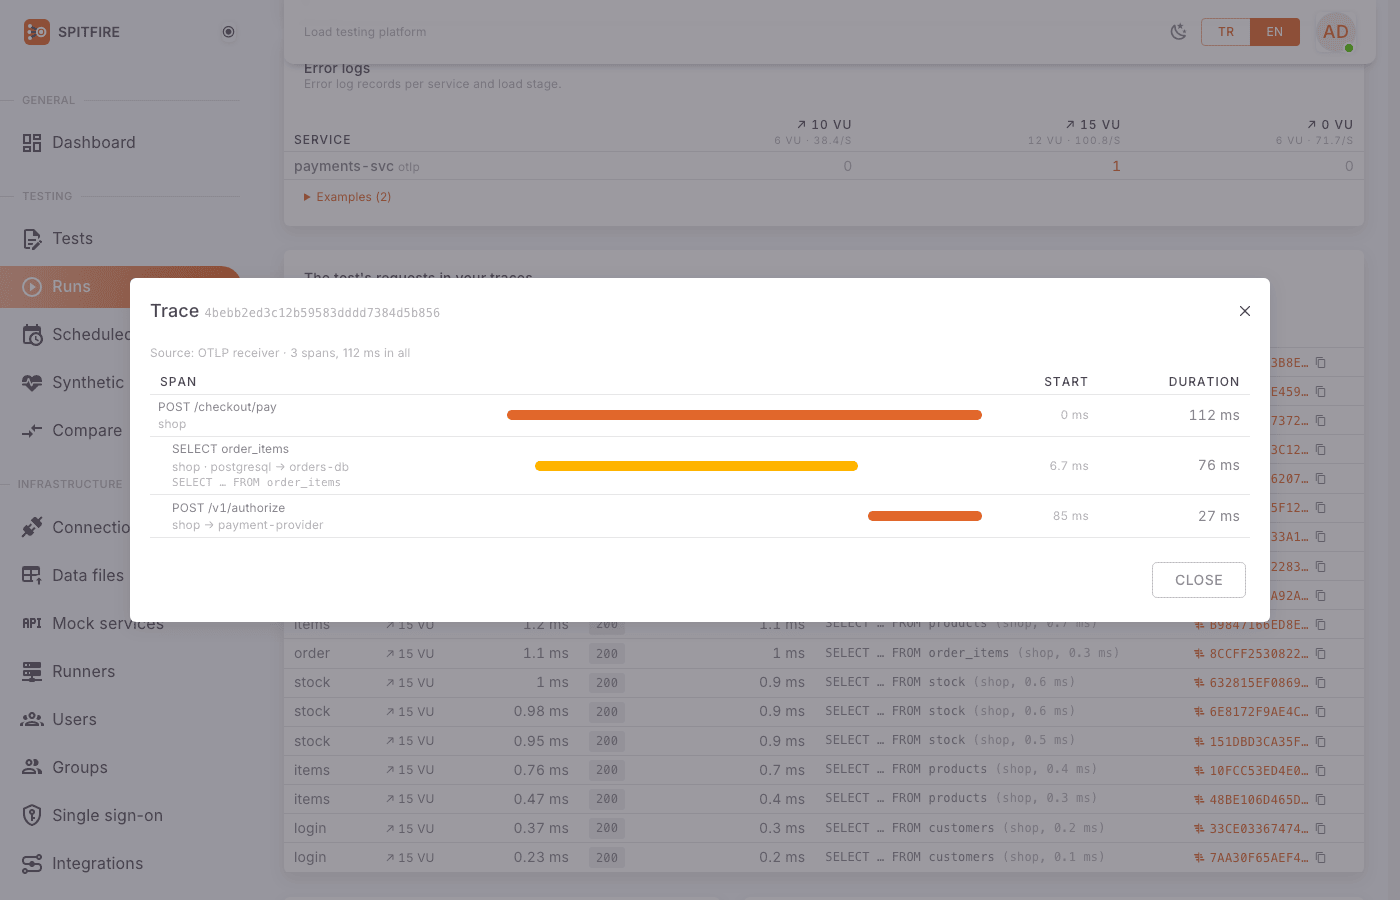Copy trace ID 632815EF0869
Viewport: 1400px width, 900px height.
1321,683
